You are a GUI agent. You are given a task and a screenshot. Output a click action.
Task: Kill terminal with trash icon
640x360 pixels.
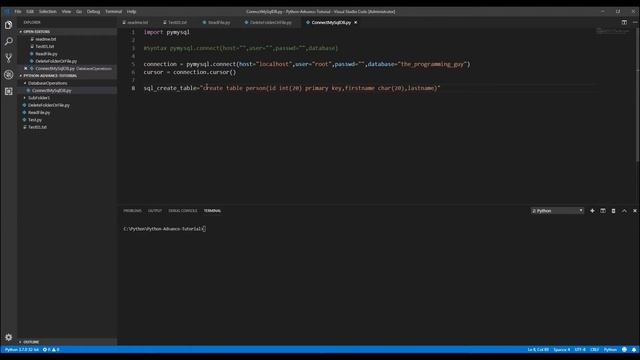(x=613, y=211)
